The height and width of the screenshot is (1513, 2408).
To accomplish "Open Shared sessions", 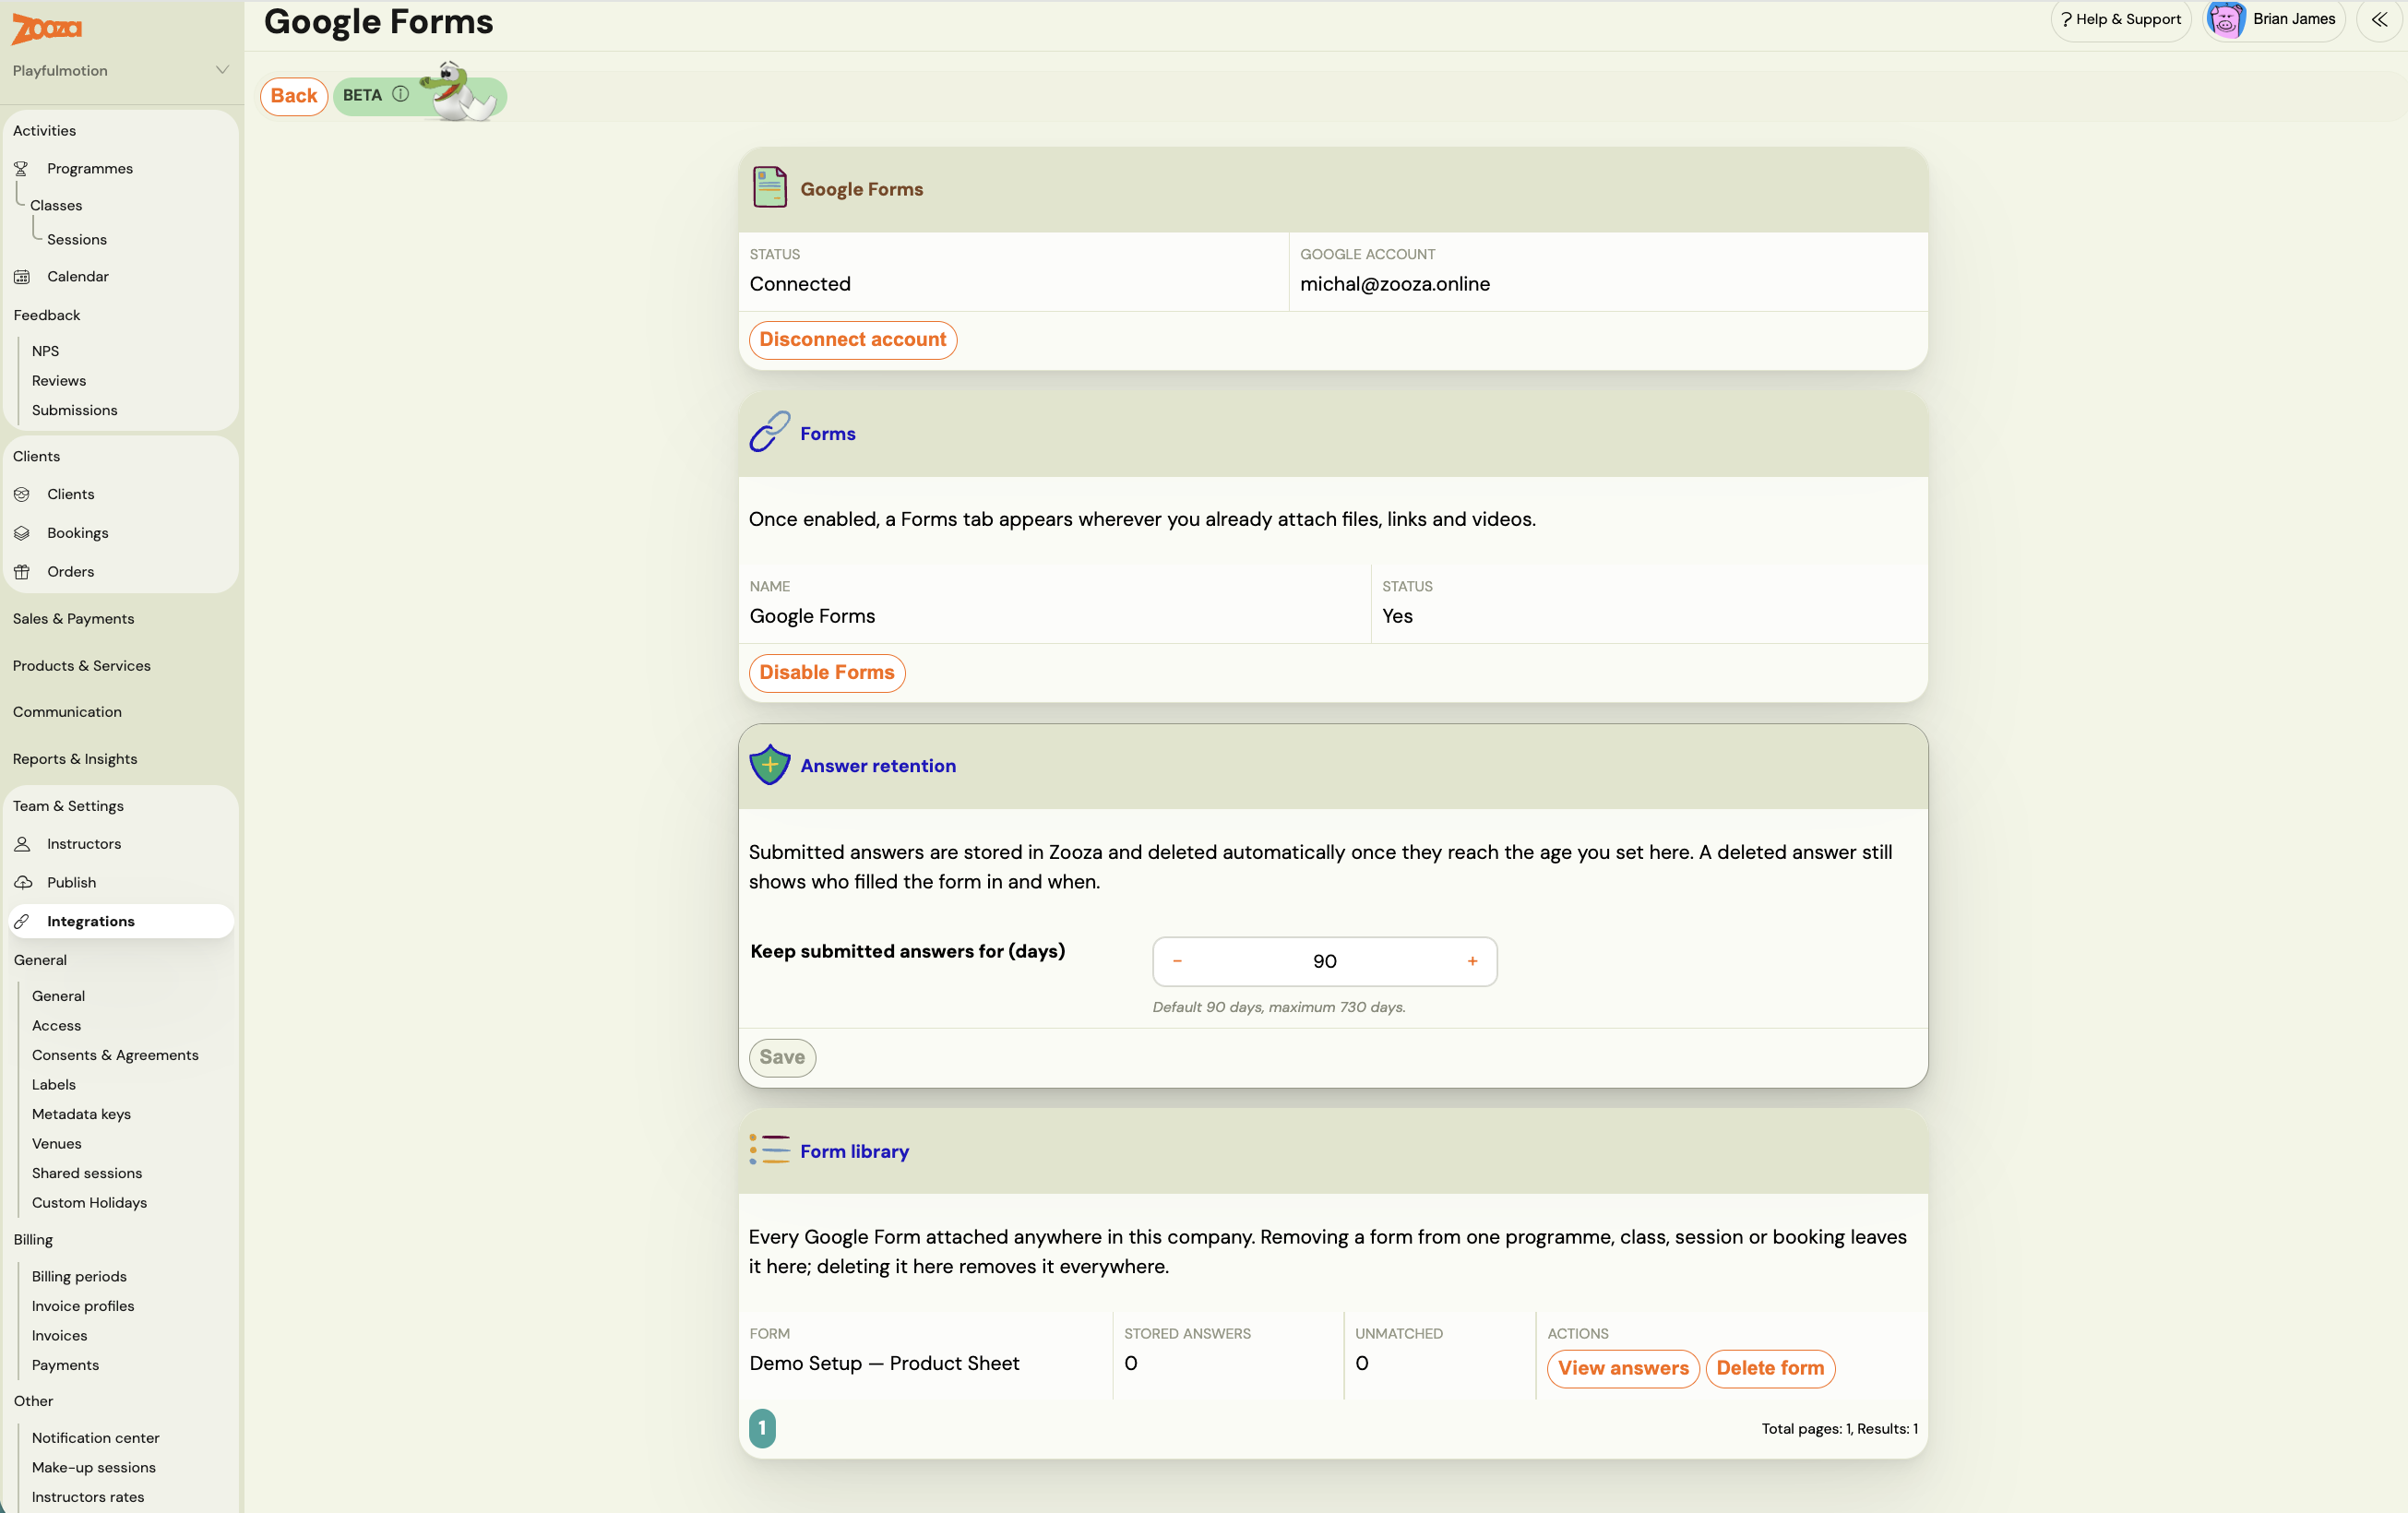I will [87, 1173].
